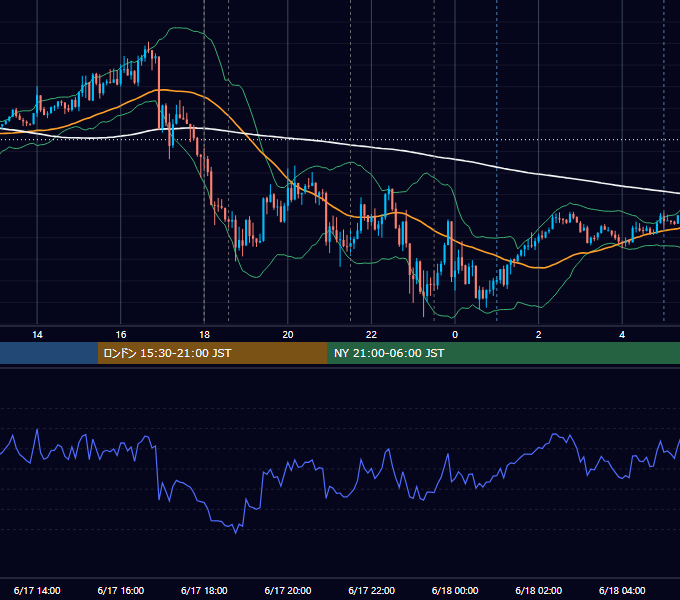Click the 18 hour axis label
The image size is (680, 600).
point(204,335)
